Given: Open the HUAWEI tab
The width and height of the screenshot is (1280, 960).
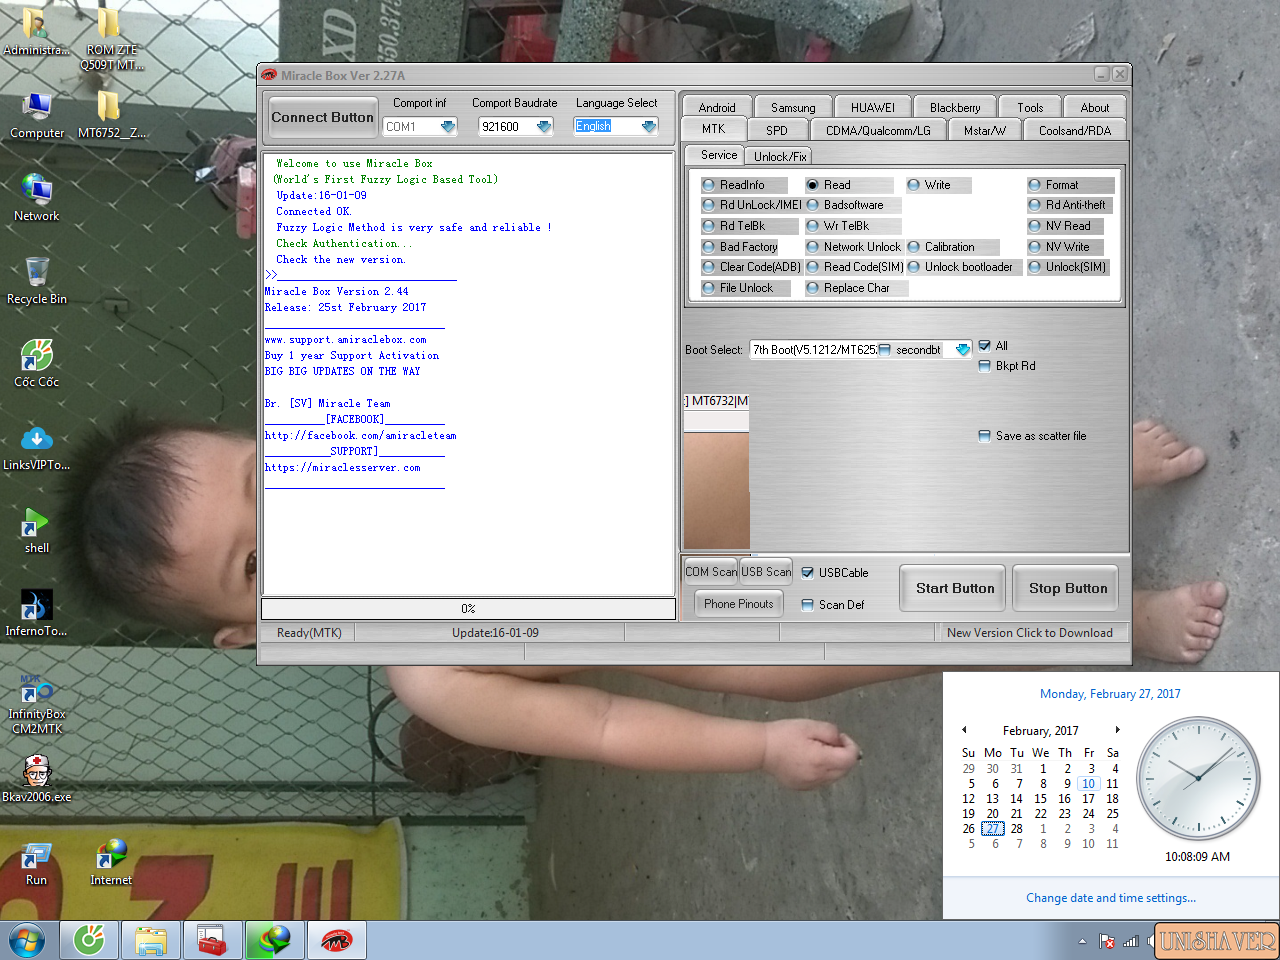Looking at the screenshot, I should click(873, 107).
